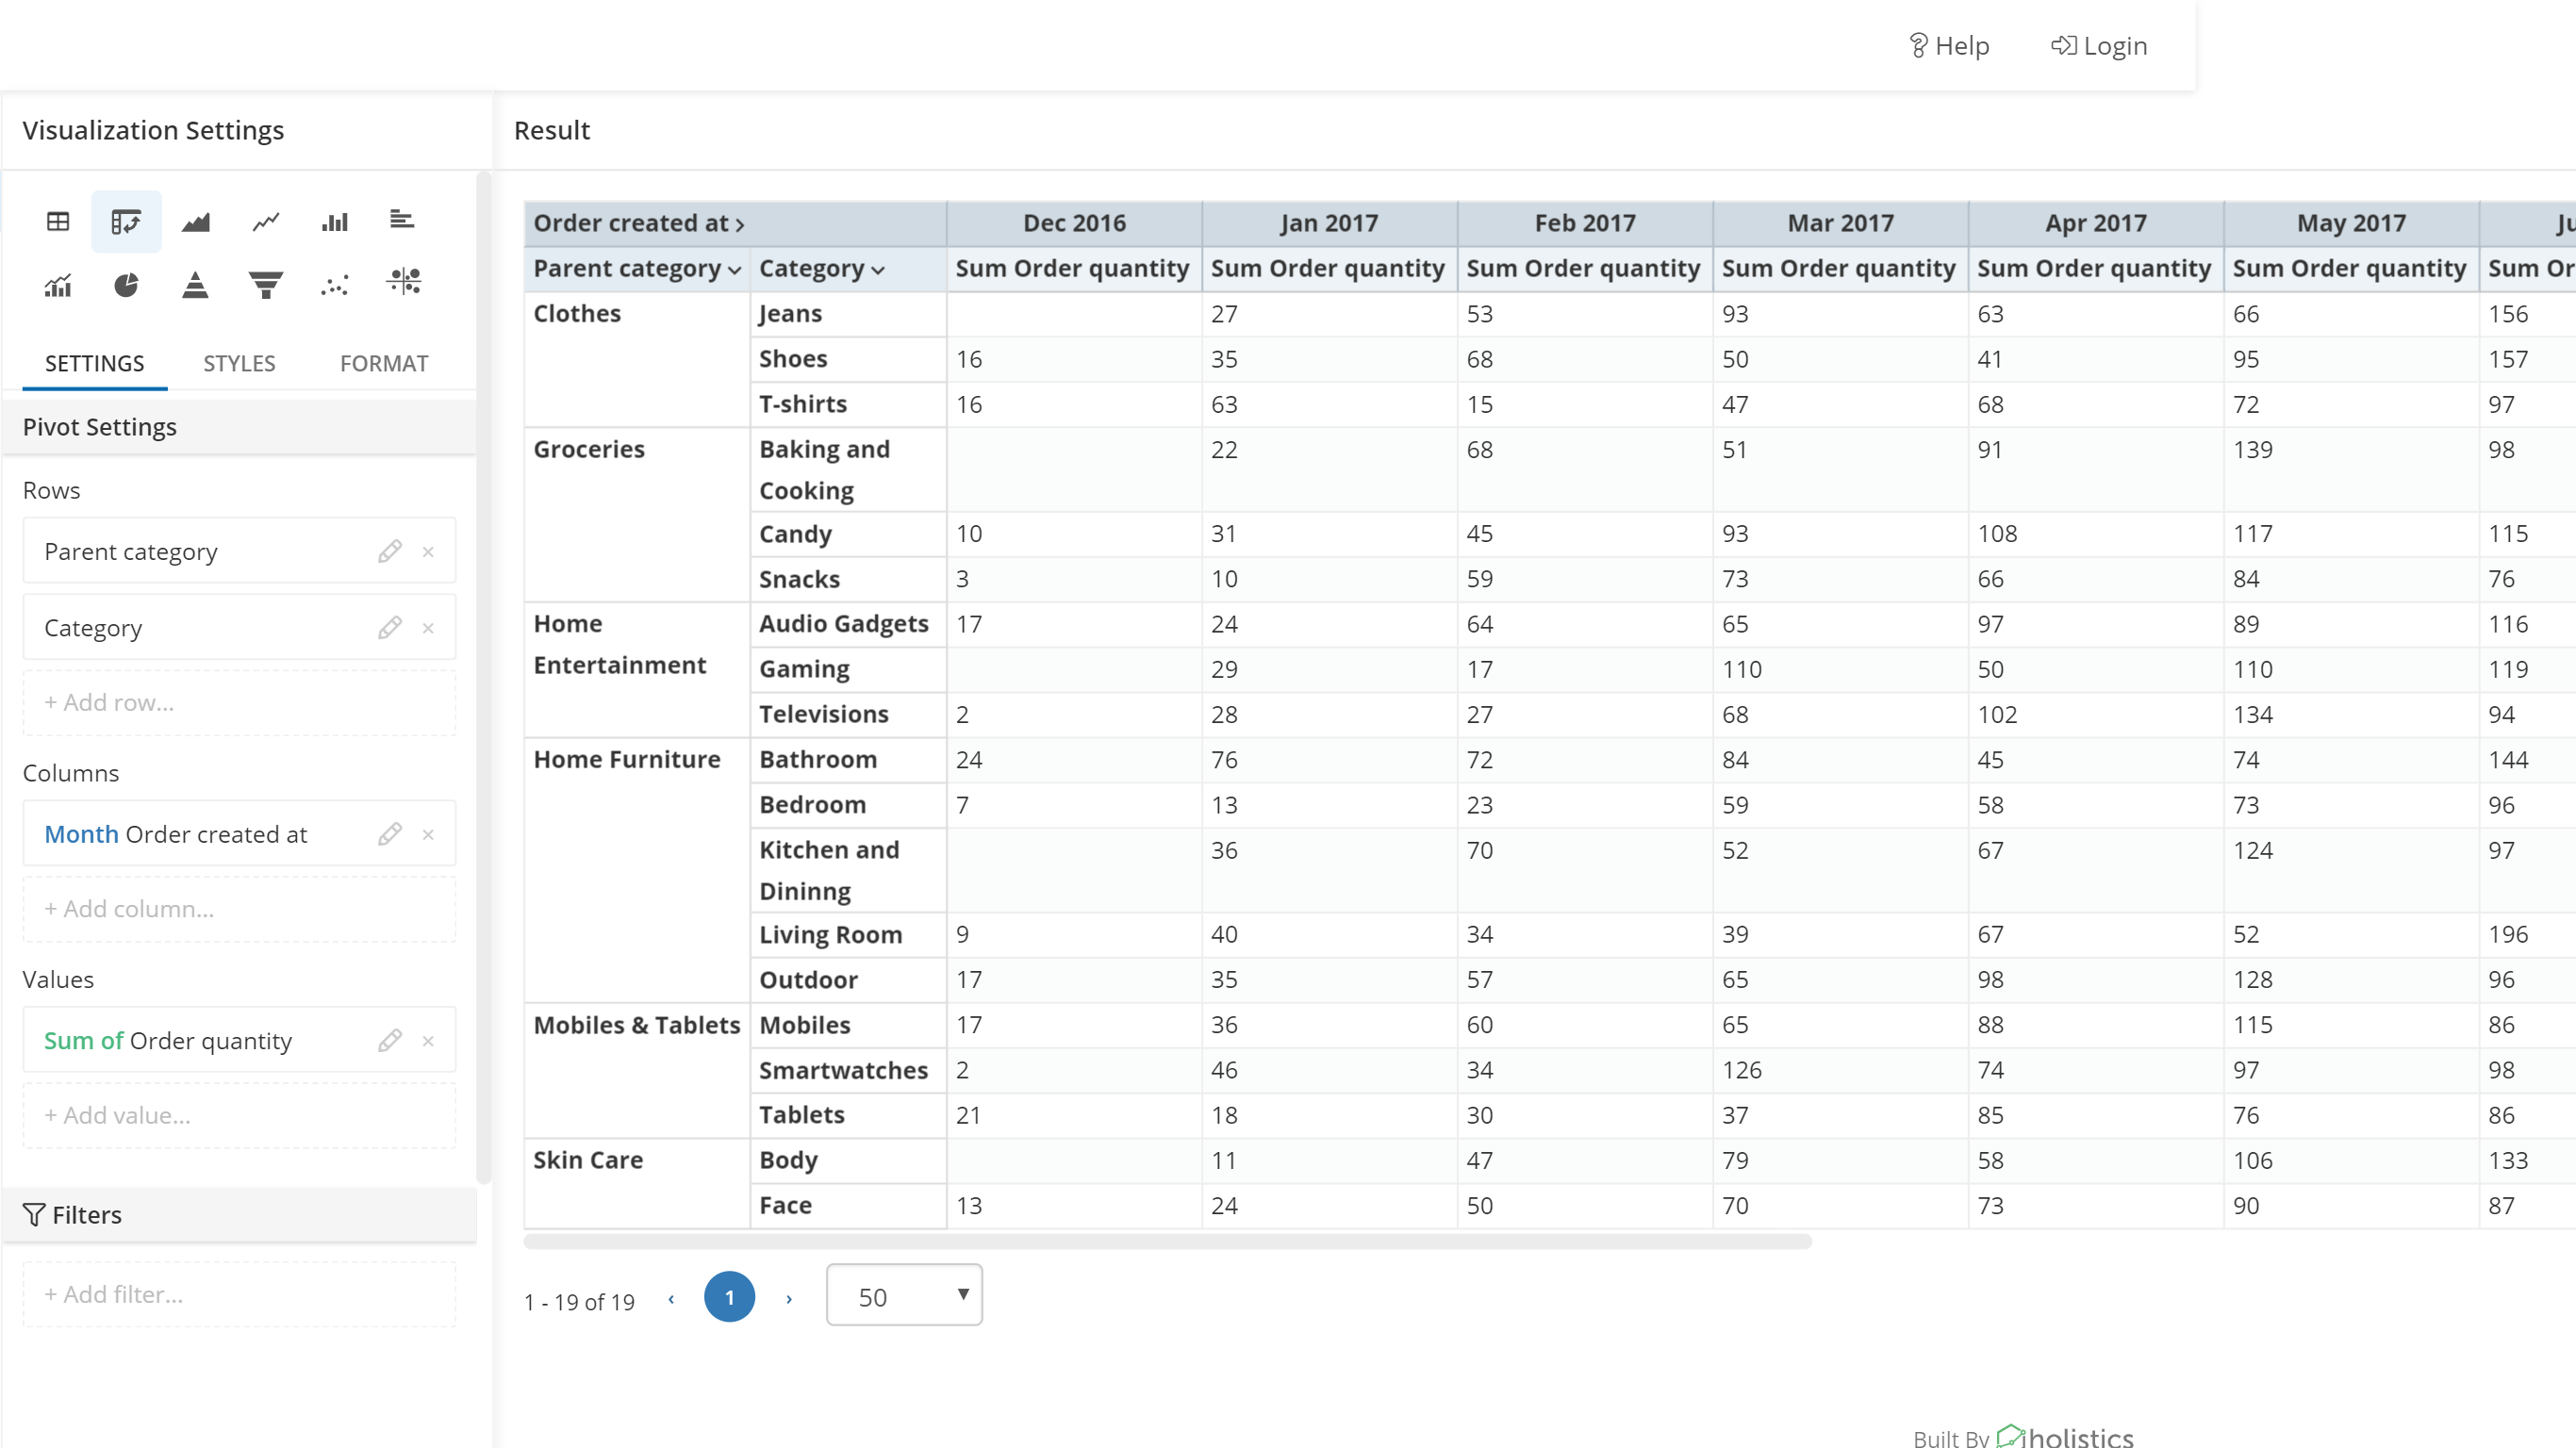Select the pie chart icon

(125, 285)
